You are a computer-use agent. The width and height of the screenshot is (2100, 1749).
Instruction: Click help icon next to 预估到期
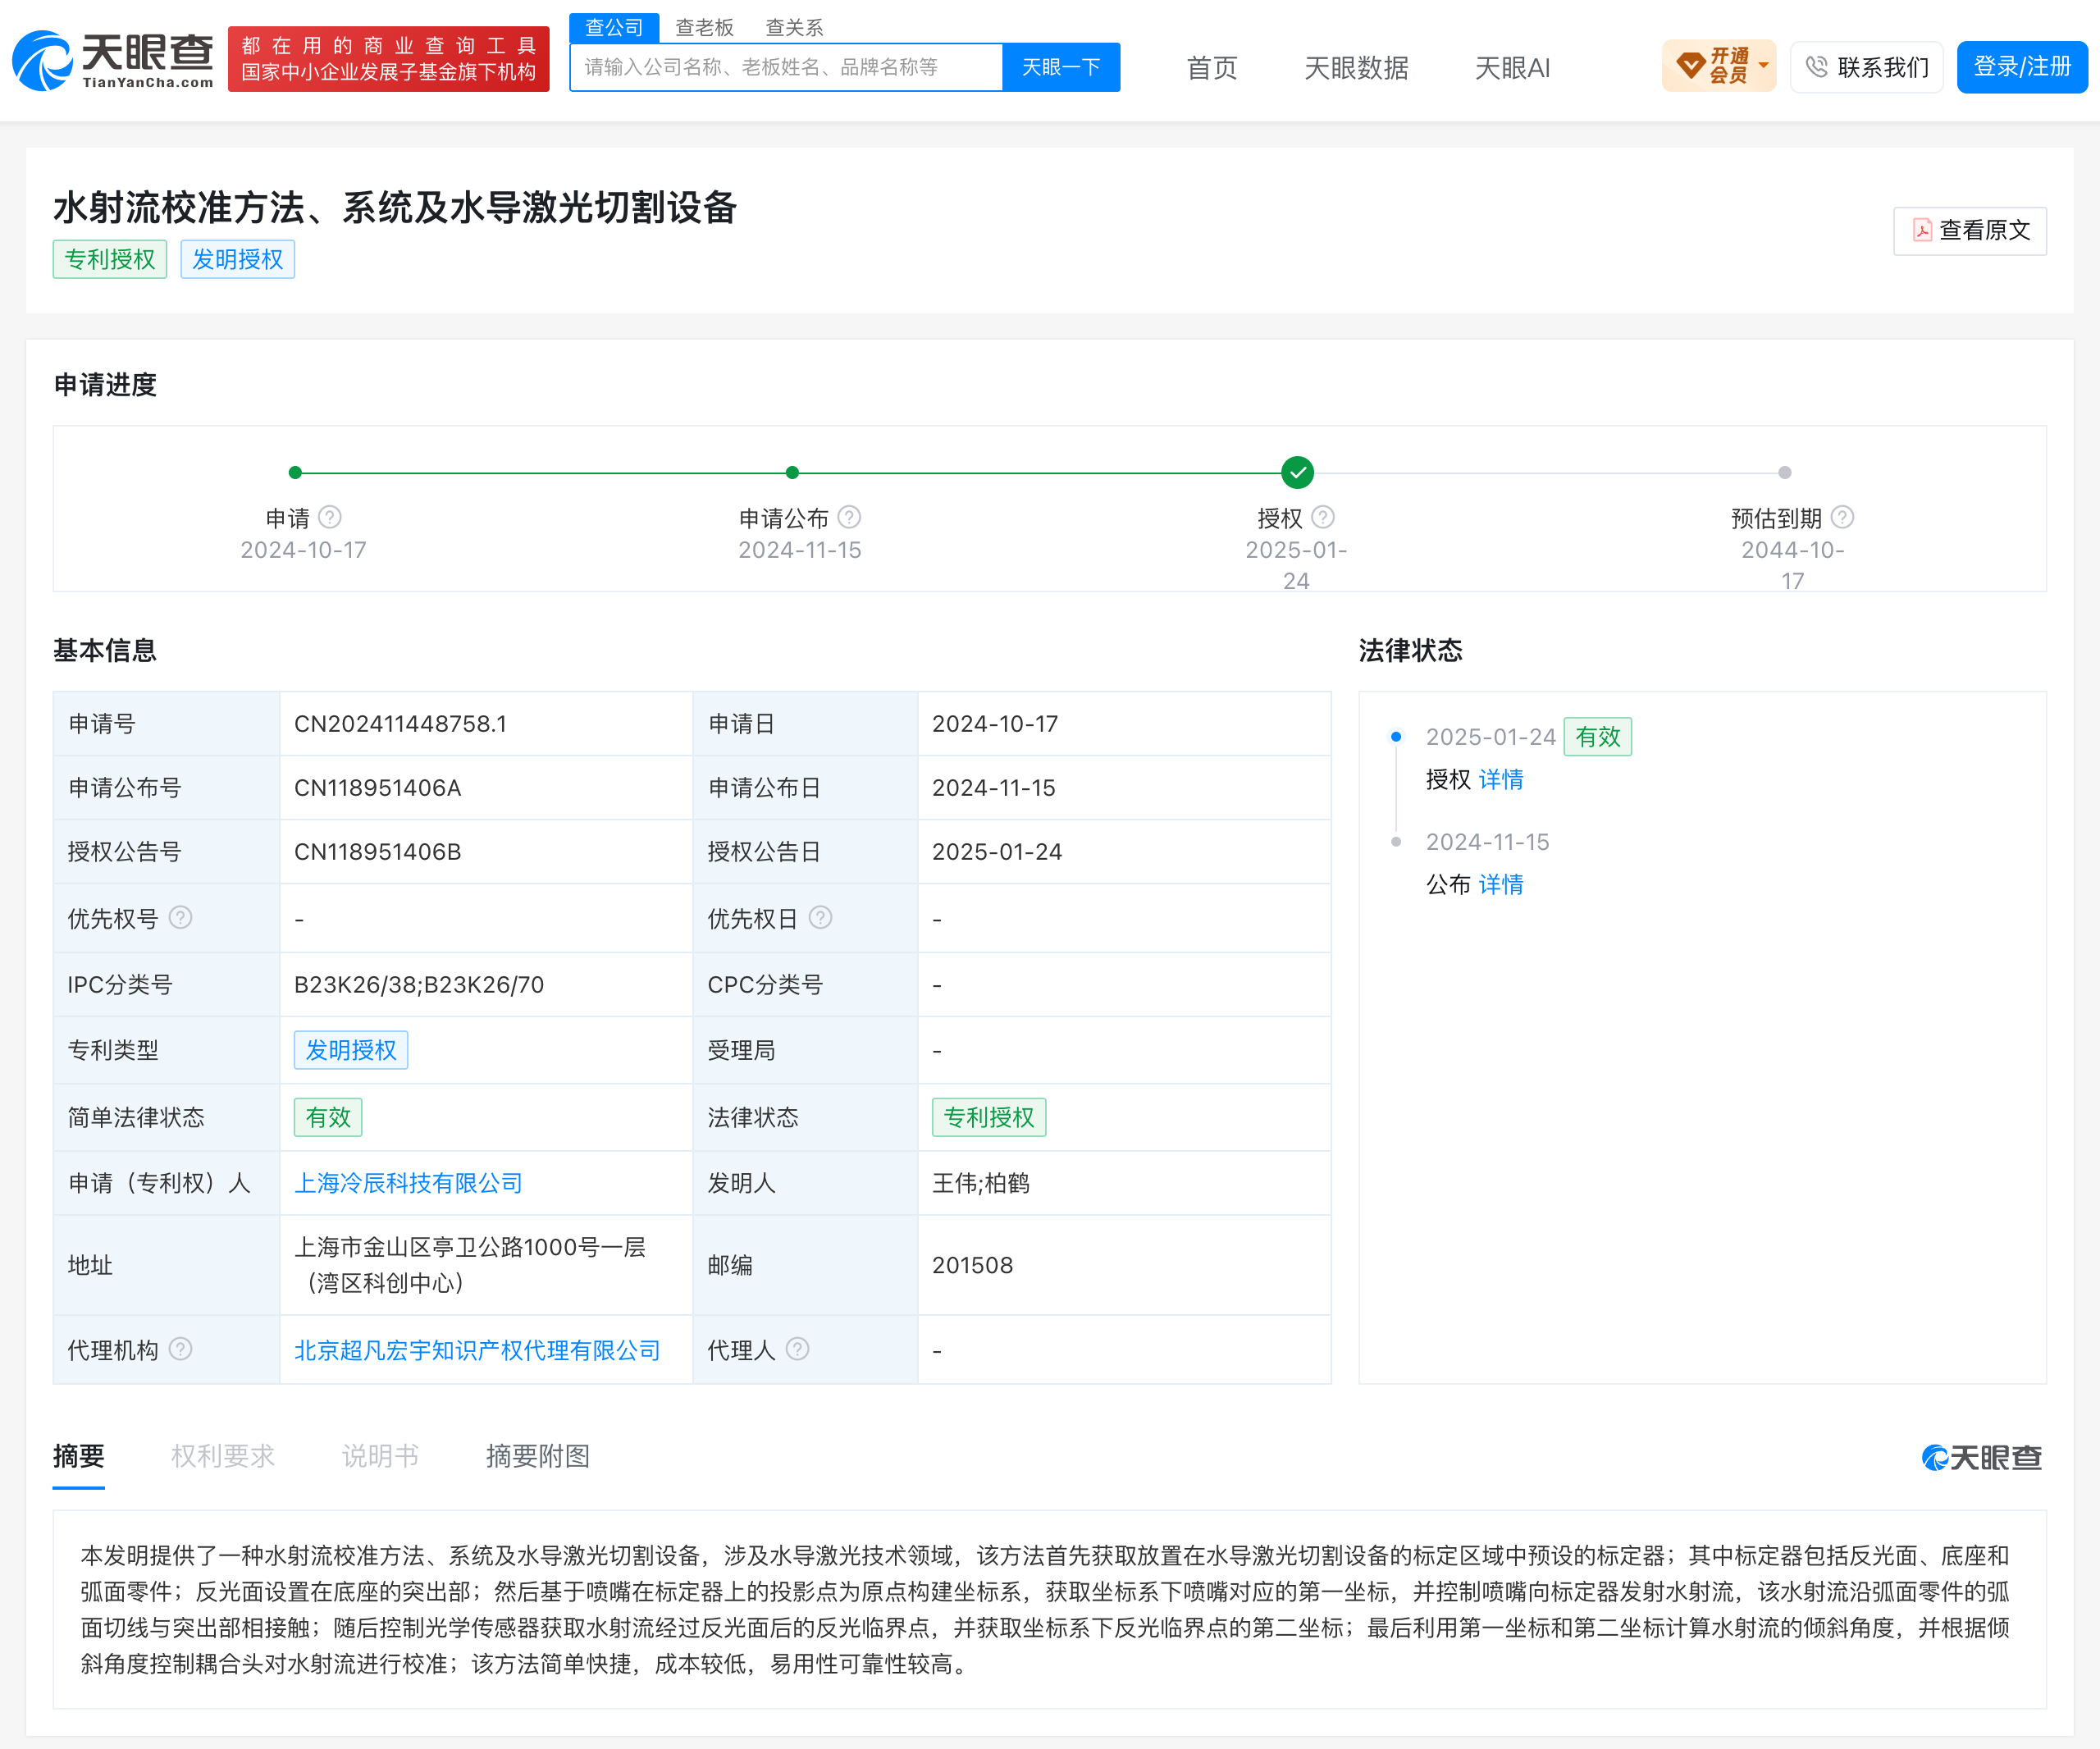1842,517
